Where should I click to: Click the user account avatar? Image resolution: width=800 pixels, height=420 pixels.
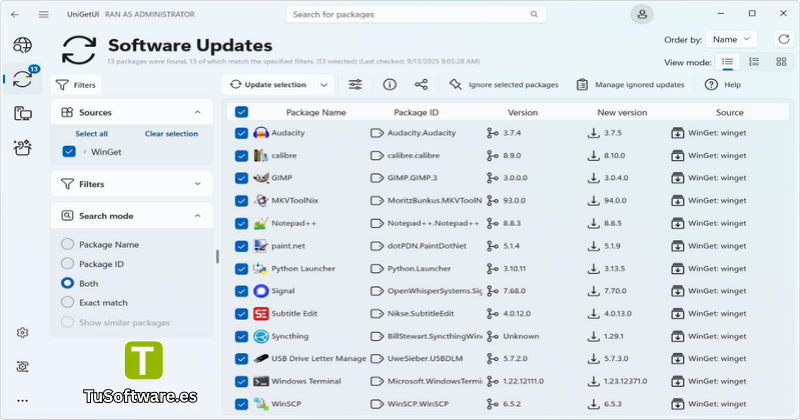(642, 14)
